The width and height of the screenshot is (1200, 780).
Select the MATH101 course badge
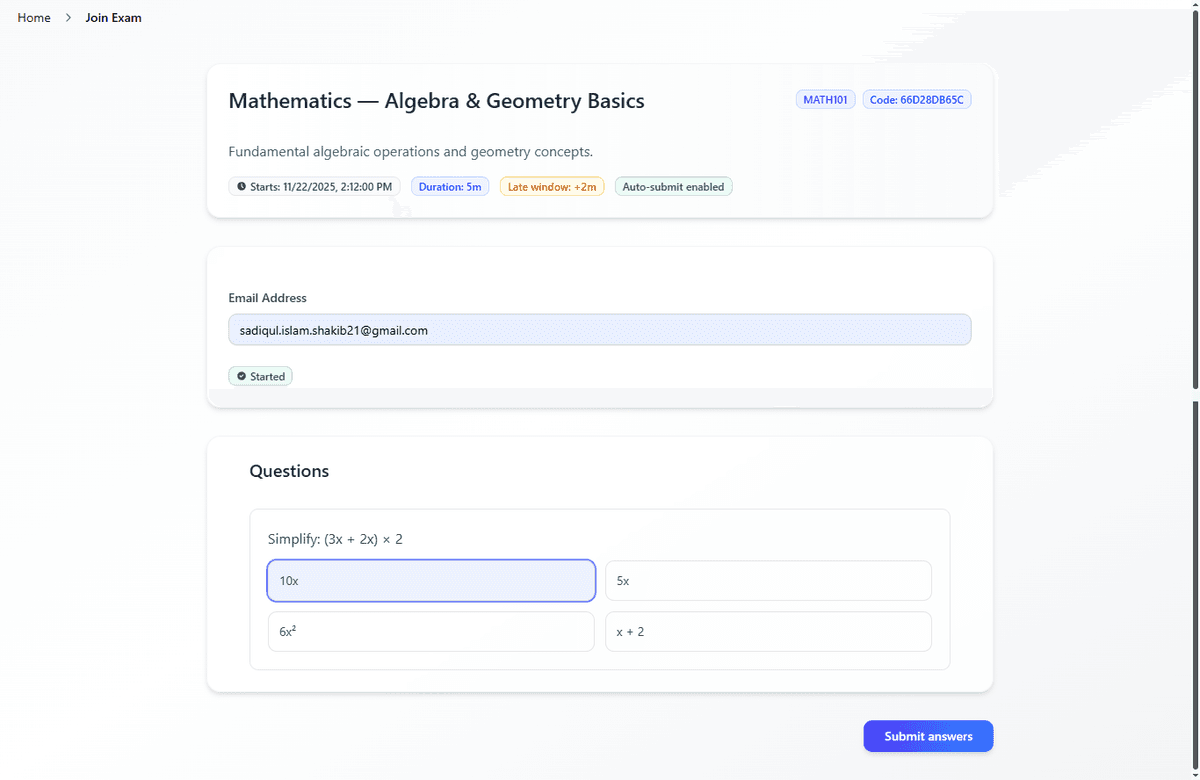[825, 99]
